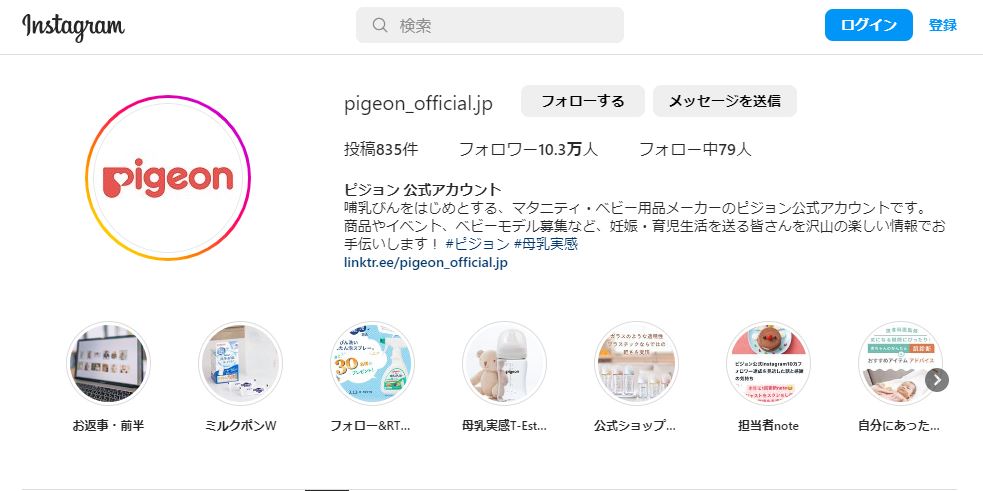Image resolution: width=983 pixels, height=491 pixels.
Task: Click the ログイン button
Action: pyautogui.click(x=868, y=25)
